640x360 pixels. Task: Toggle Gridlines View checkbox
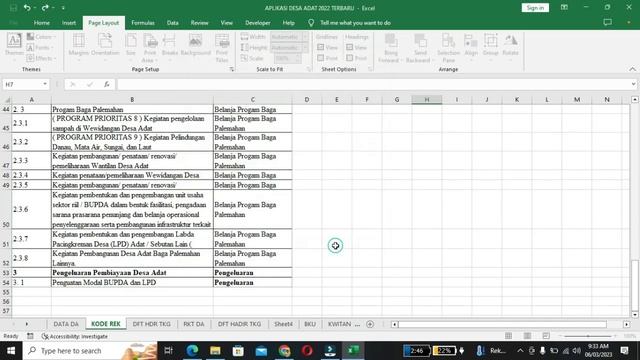(x=321, y=47)
